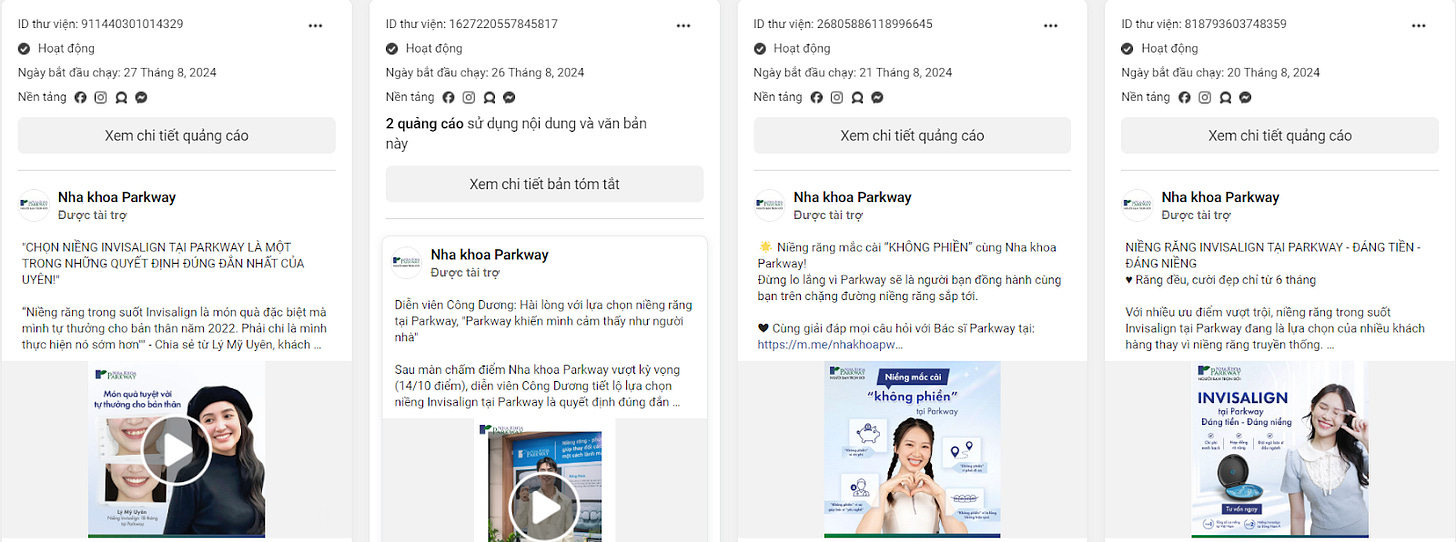Click "Xem chi tiết quảng cáo" for ad 911440301014329
Screen dimensions: 1456x542
177,136
